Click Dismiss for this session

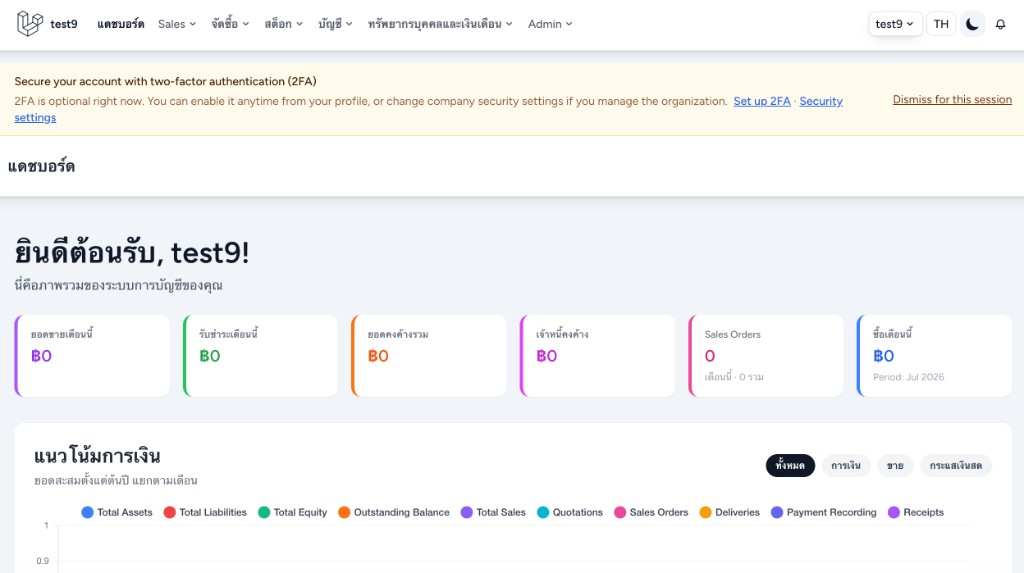(952, 99)
